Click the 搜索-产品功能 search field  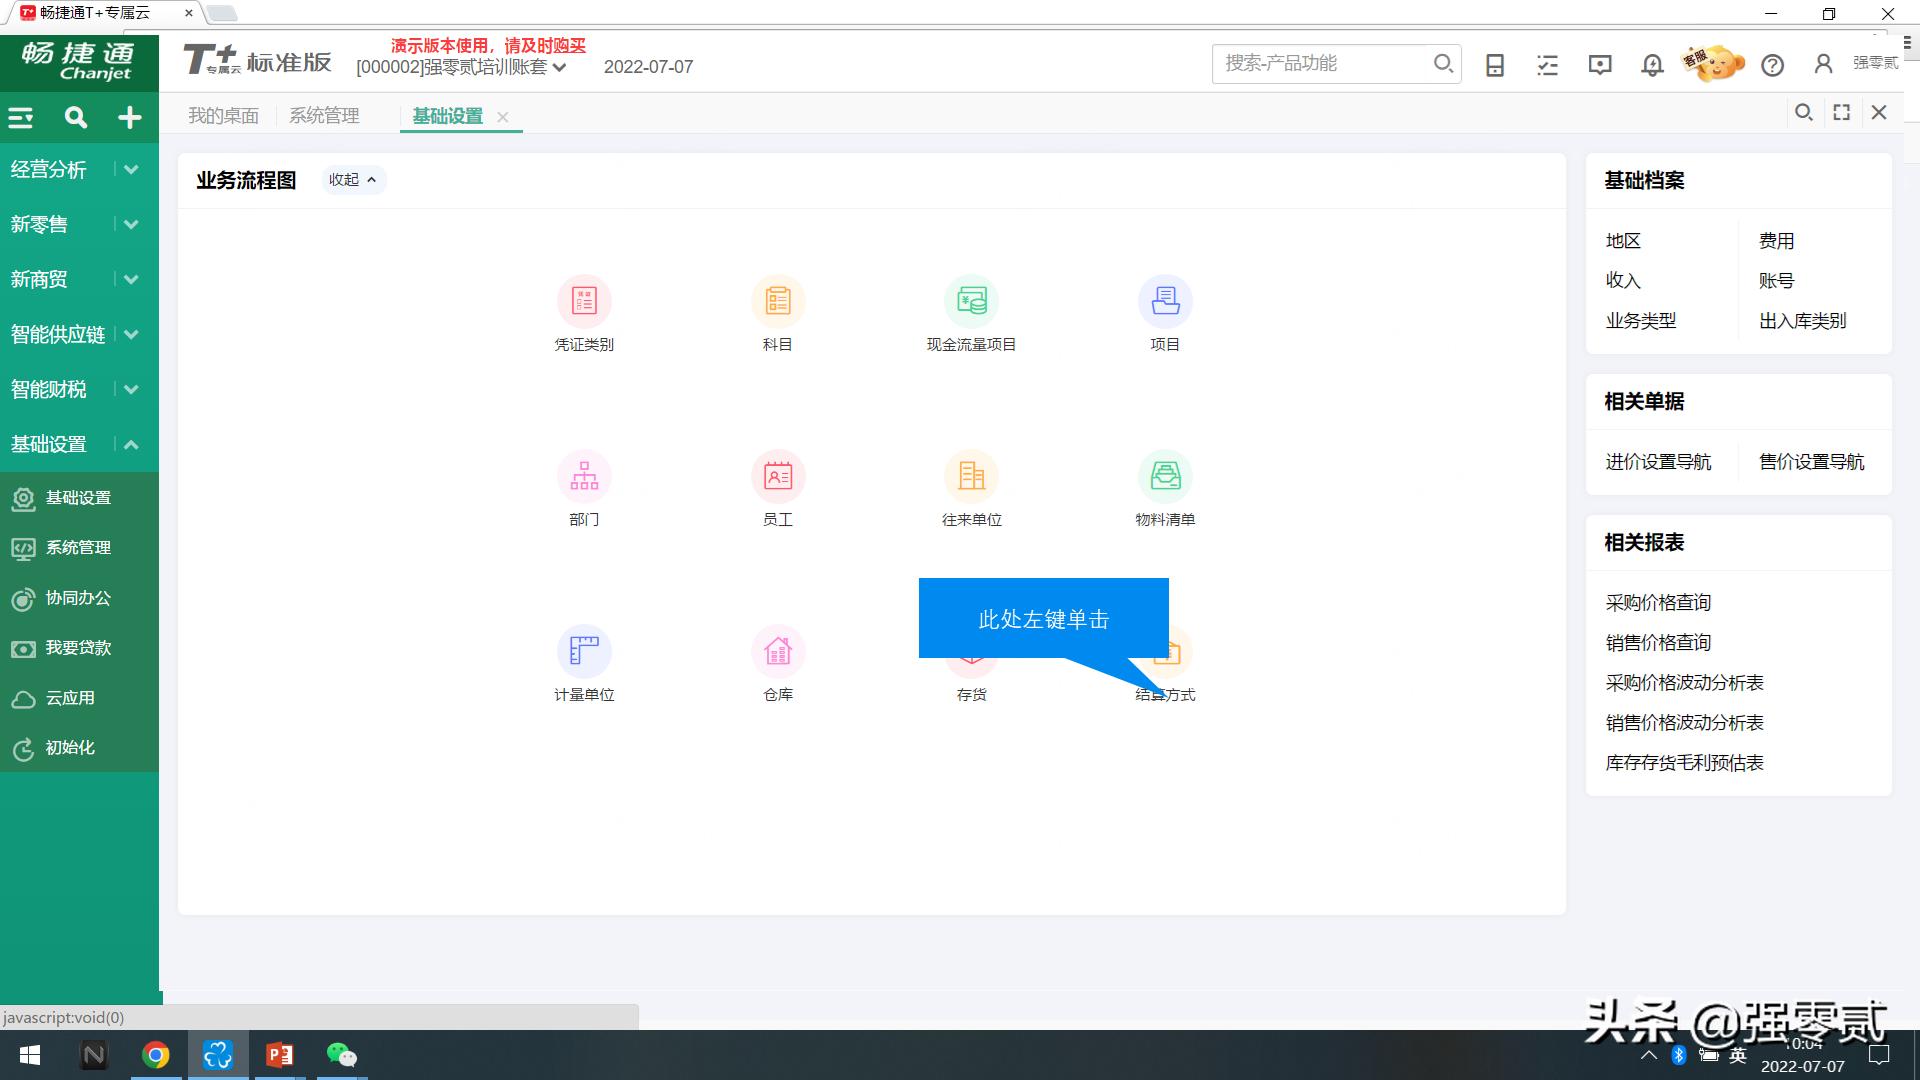pos(1320,63)
